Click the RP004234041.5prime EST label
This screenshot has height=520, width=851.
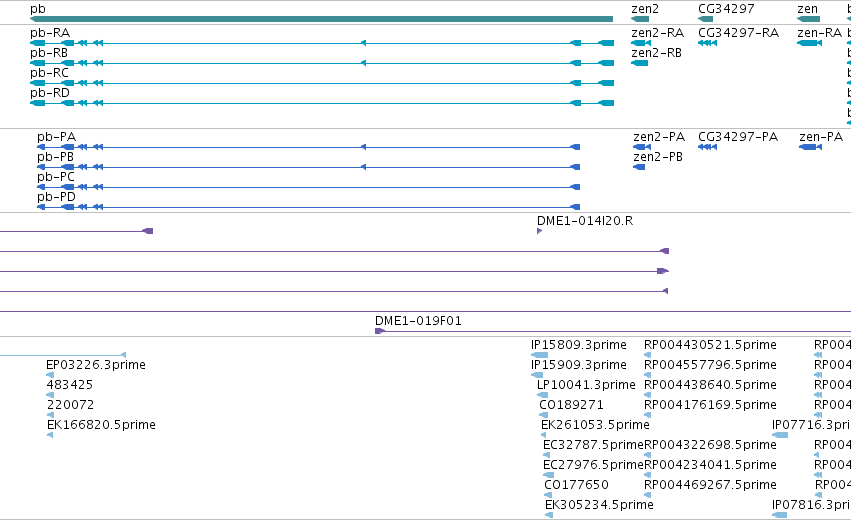point(710,465)
